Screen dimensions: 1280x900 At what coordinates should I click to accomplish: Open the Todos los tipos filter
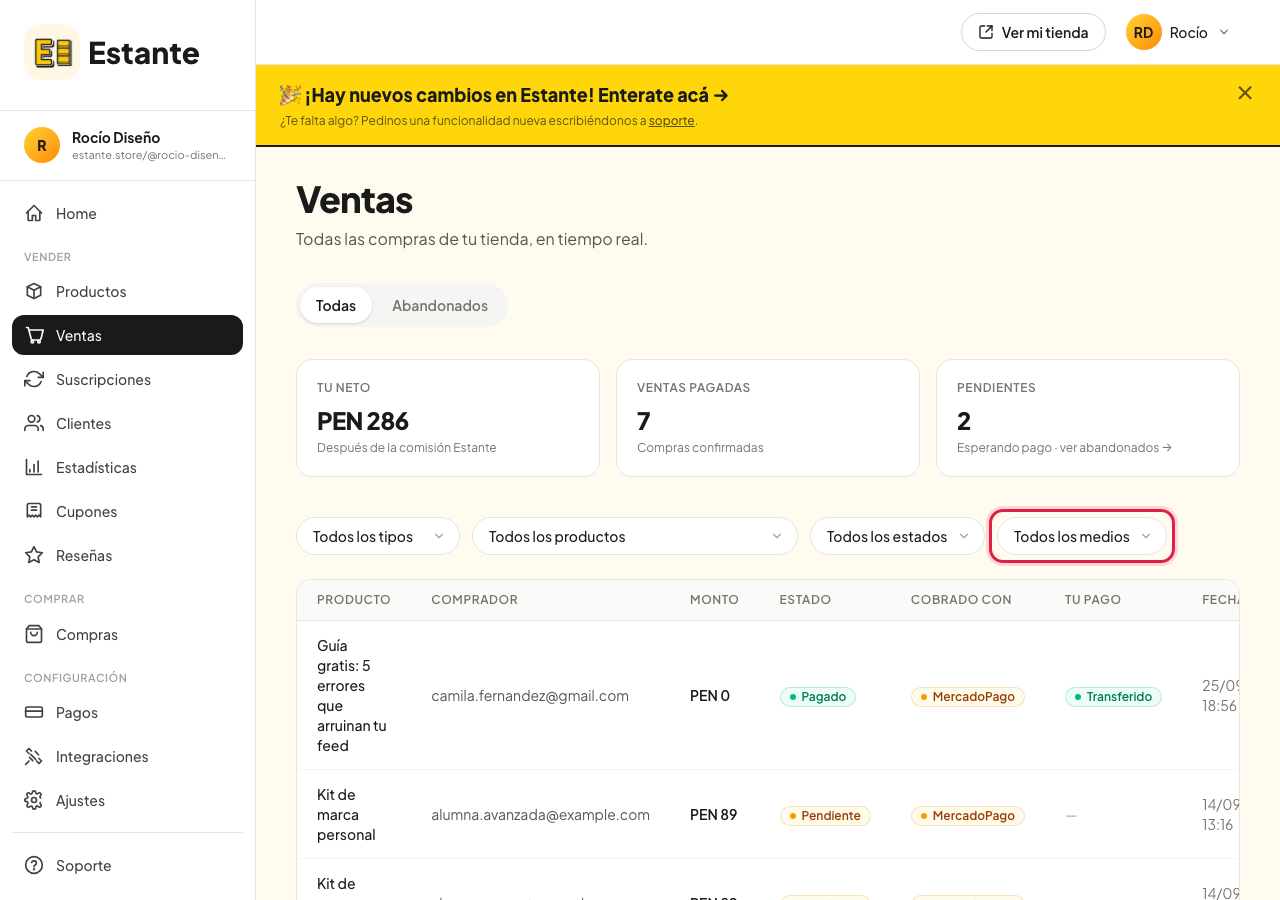pos(378,536)
